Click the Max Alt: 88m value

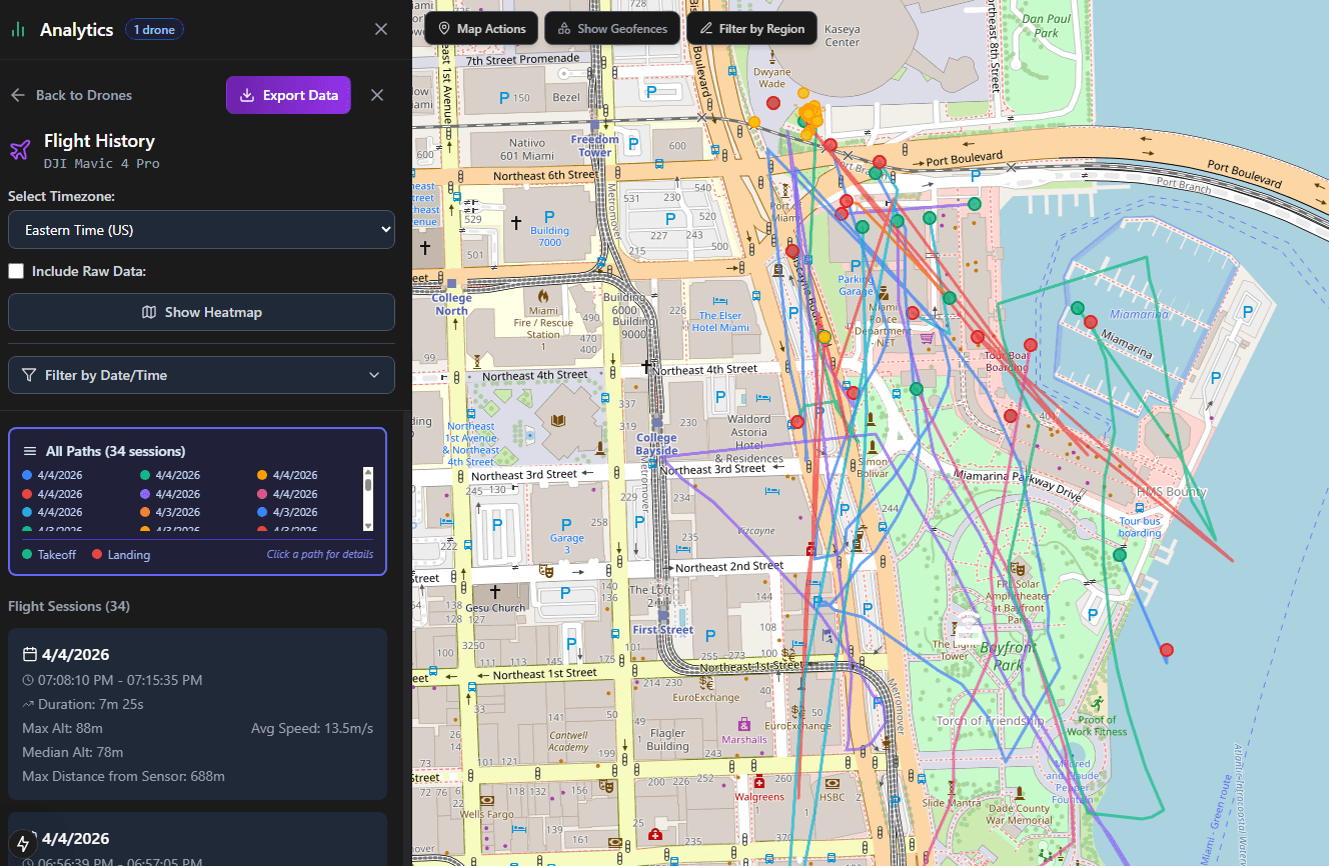(x=62, y=728)
